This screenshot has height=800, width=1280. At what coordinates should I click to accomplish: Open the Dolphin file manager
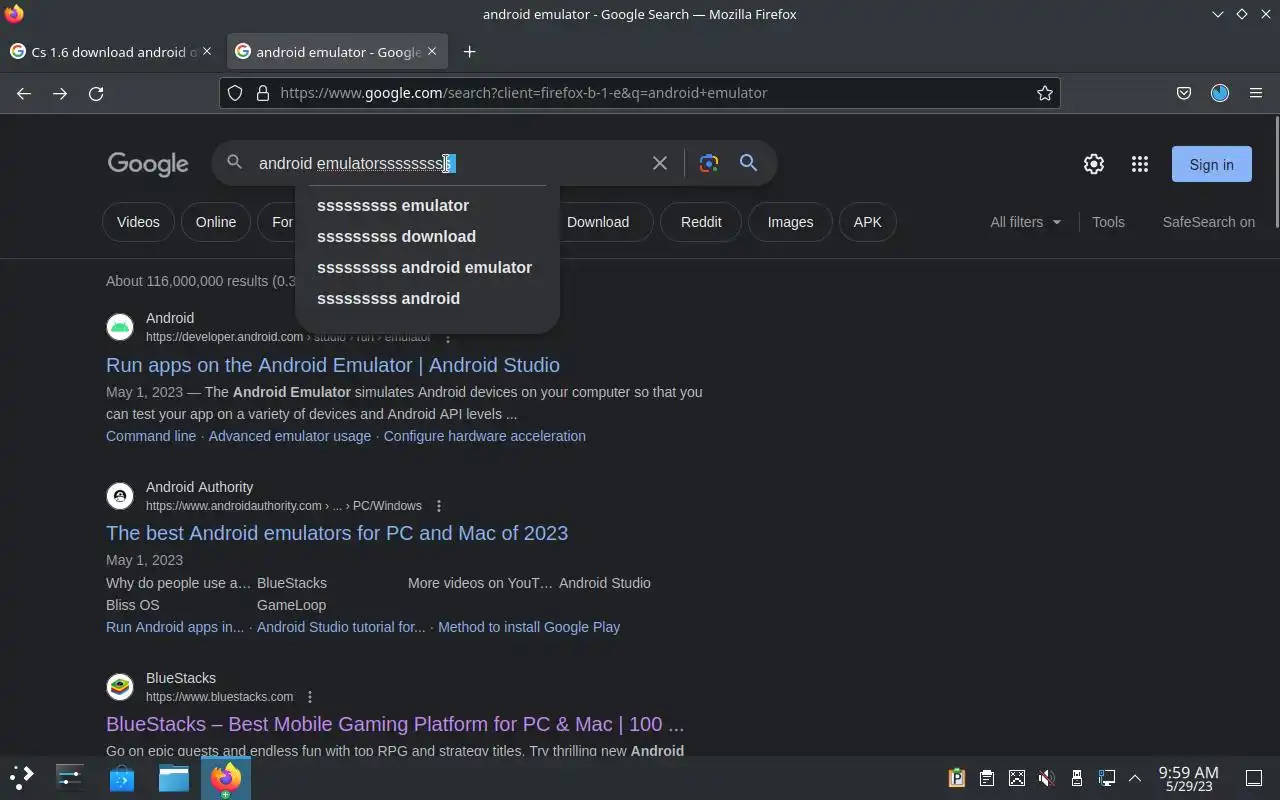point(174,777)
